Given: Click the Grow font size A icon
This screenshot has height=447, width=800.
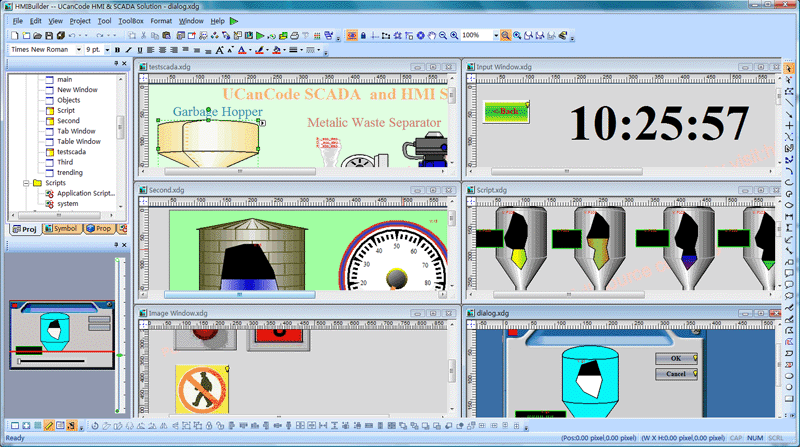Looking at the screenshot, I should (x=219, y=49).
